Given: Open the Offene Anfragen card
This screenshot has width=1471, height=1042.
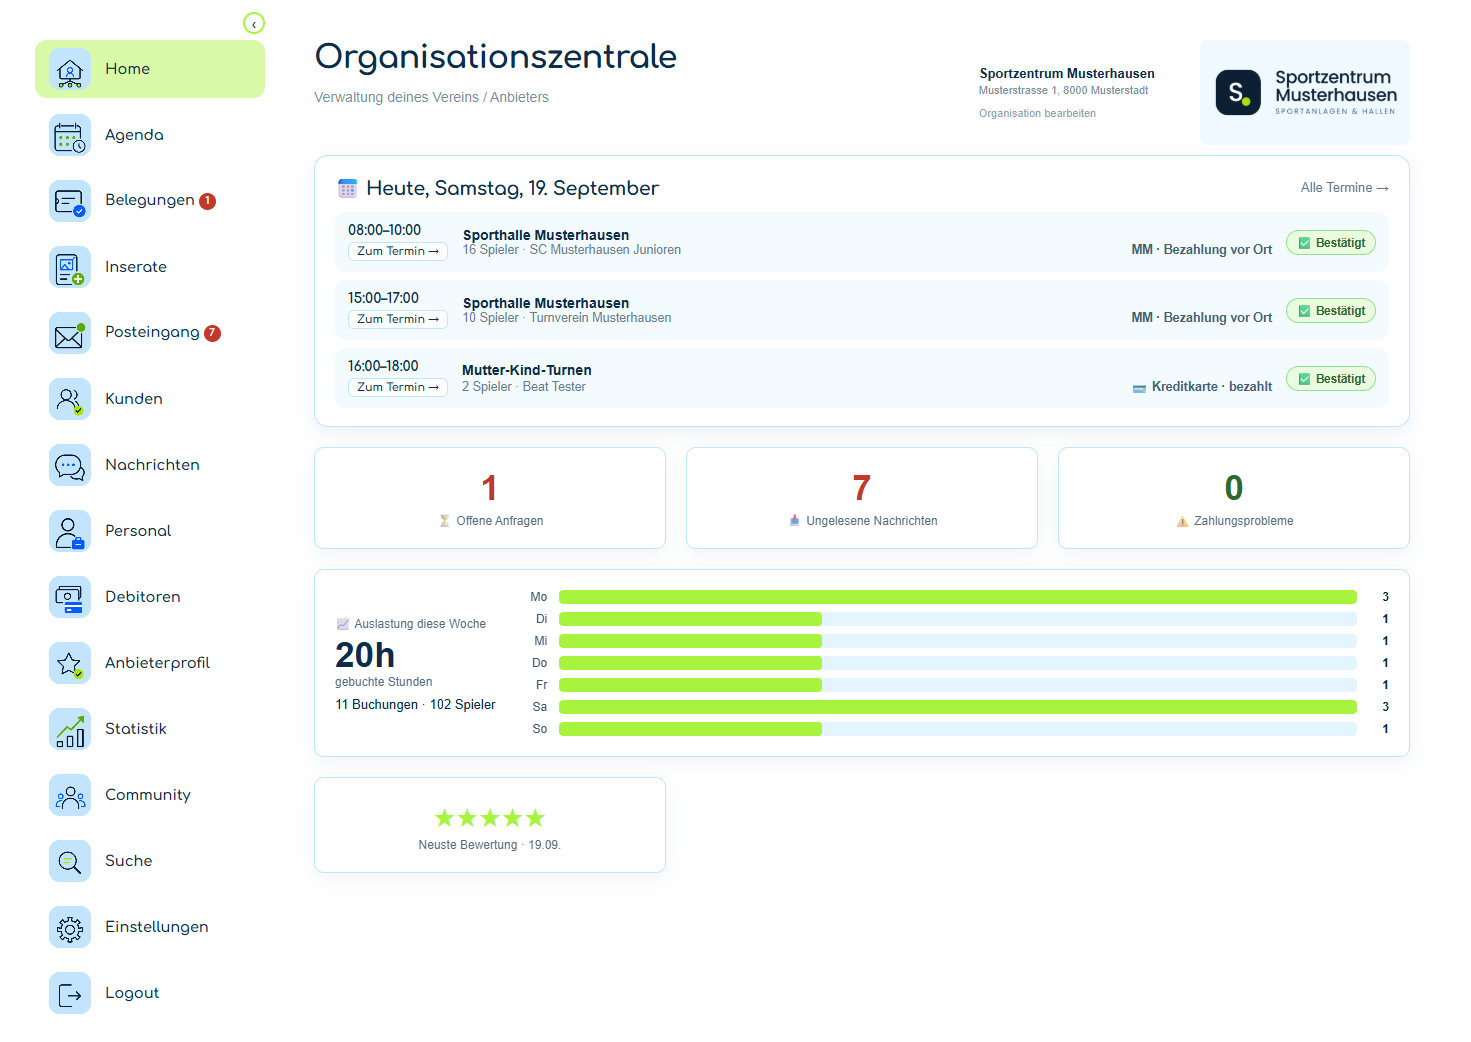Looking at the screenshot, I should point(490,498).
